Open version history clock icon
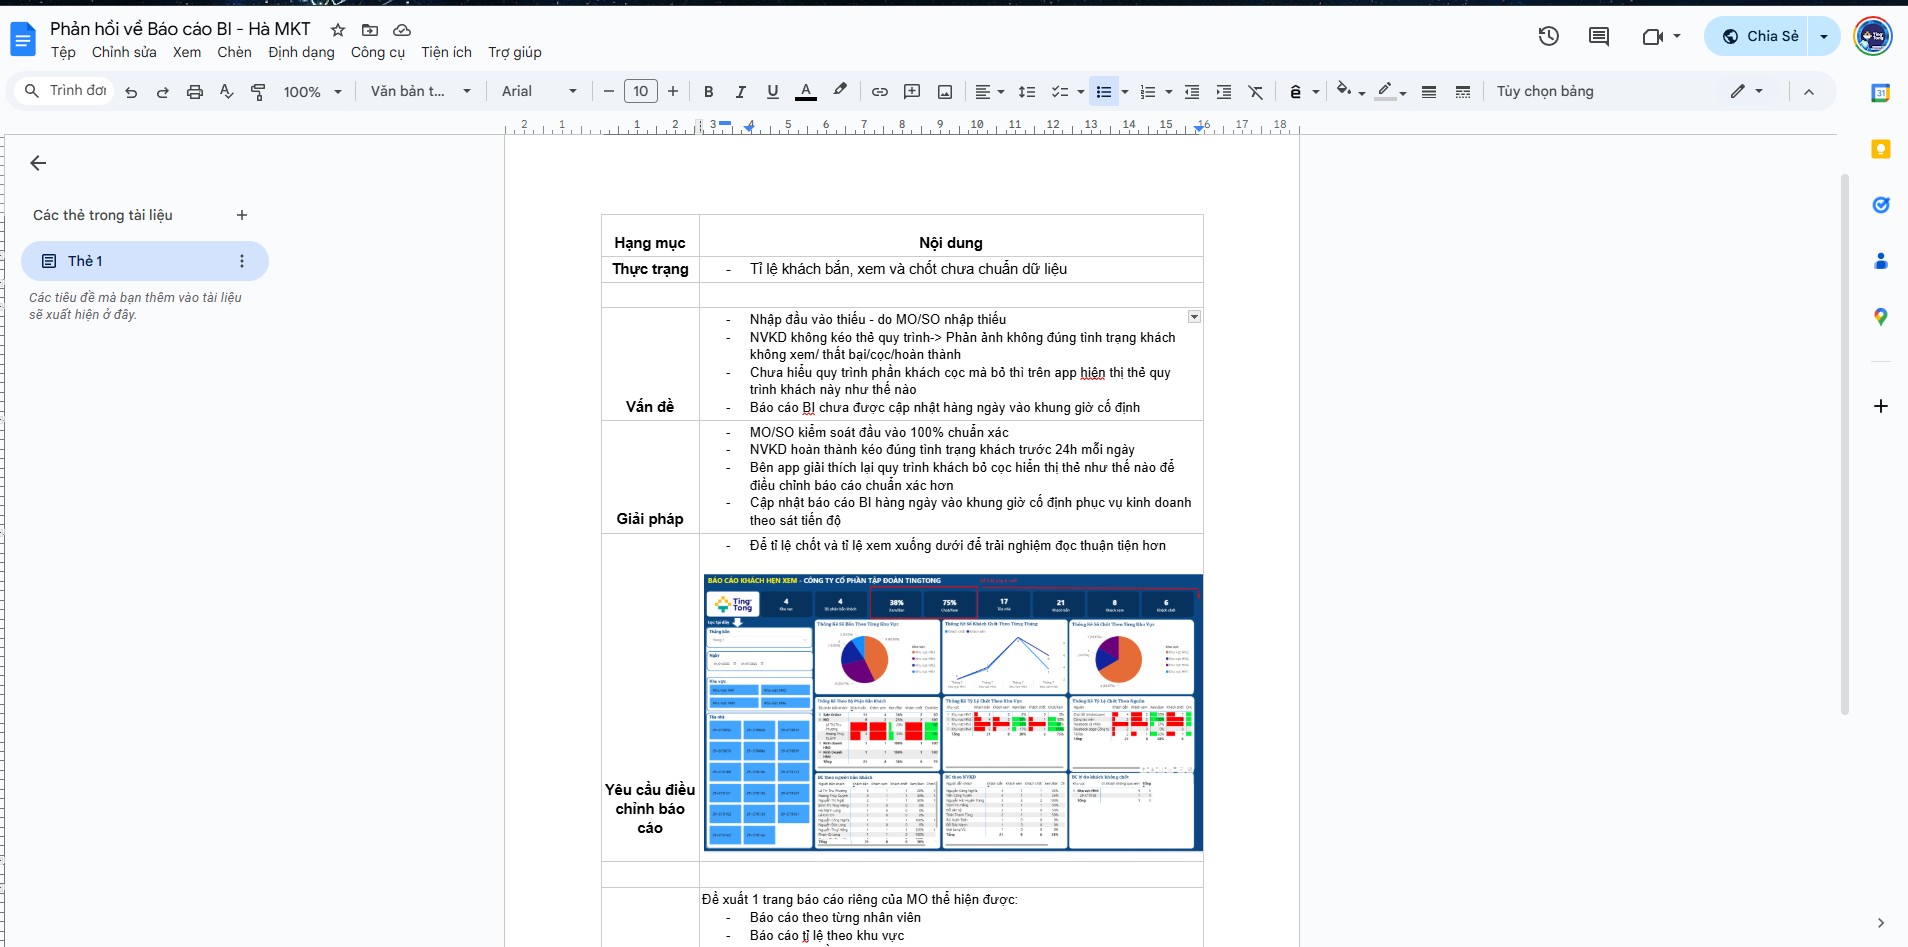The width and height of the screenshot is (1908, 947). [1548, 37]
